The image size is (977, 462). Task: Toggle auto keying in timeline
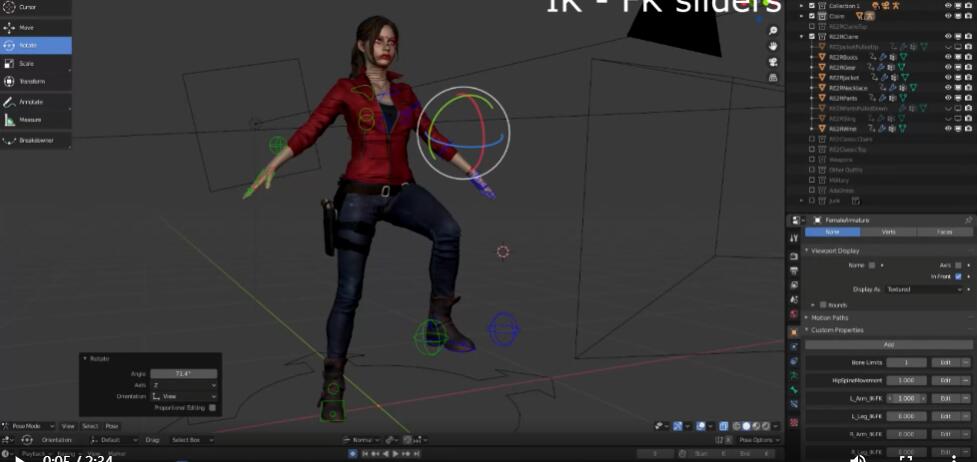[x=353, y=454]
